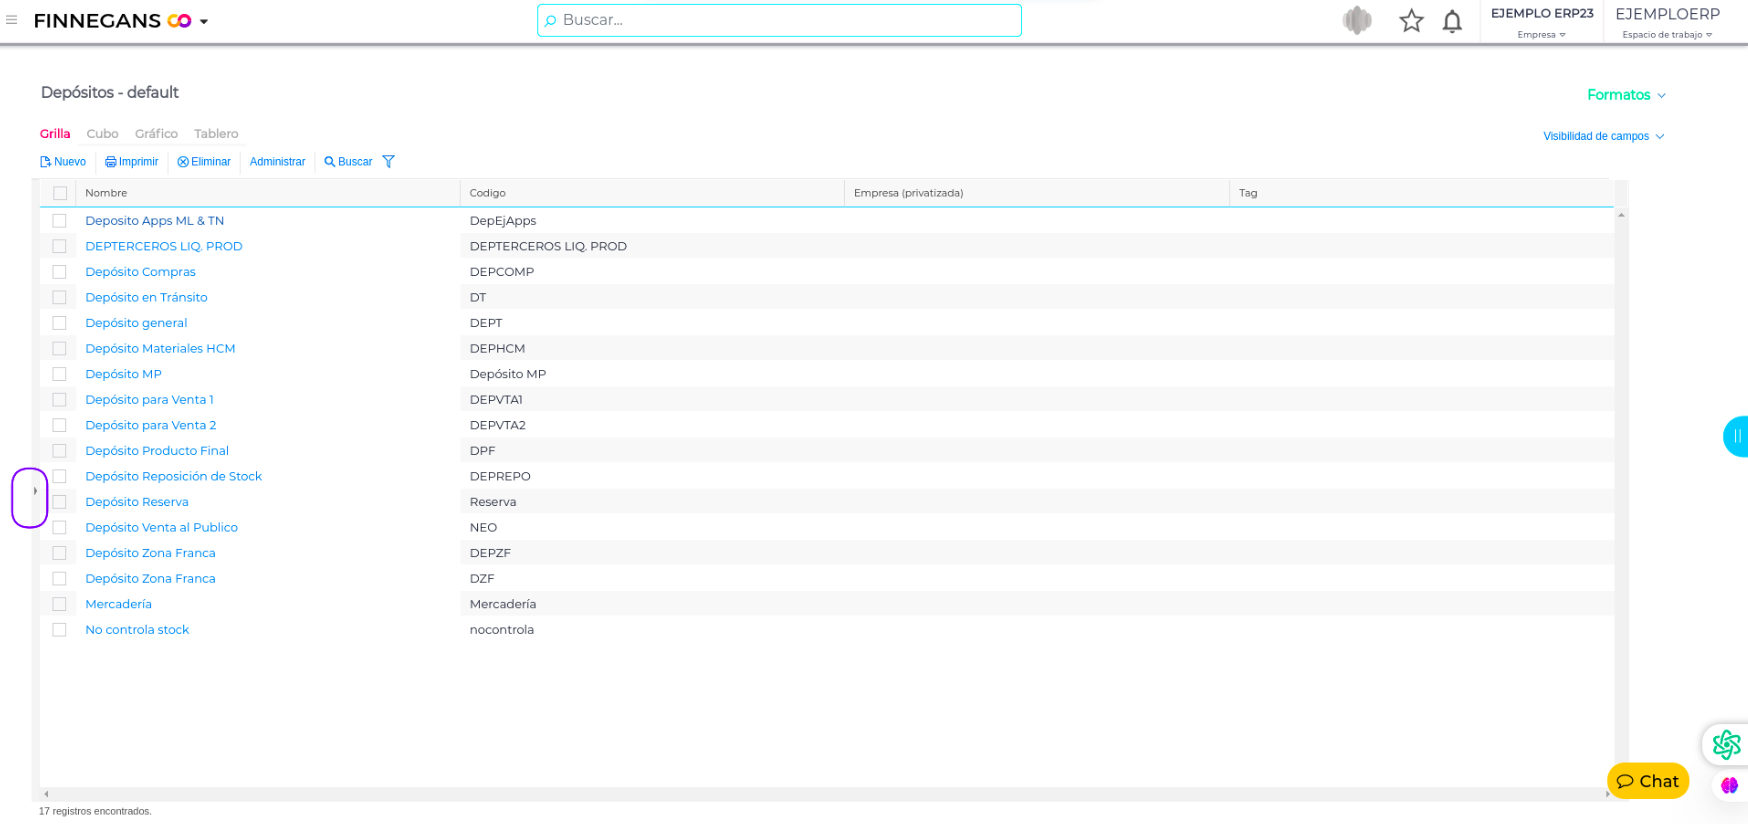Open the blue side panel handle

click(x=1737, y=436)
